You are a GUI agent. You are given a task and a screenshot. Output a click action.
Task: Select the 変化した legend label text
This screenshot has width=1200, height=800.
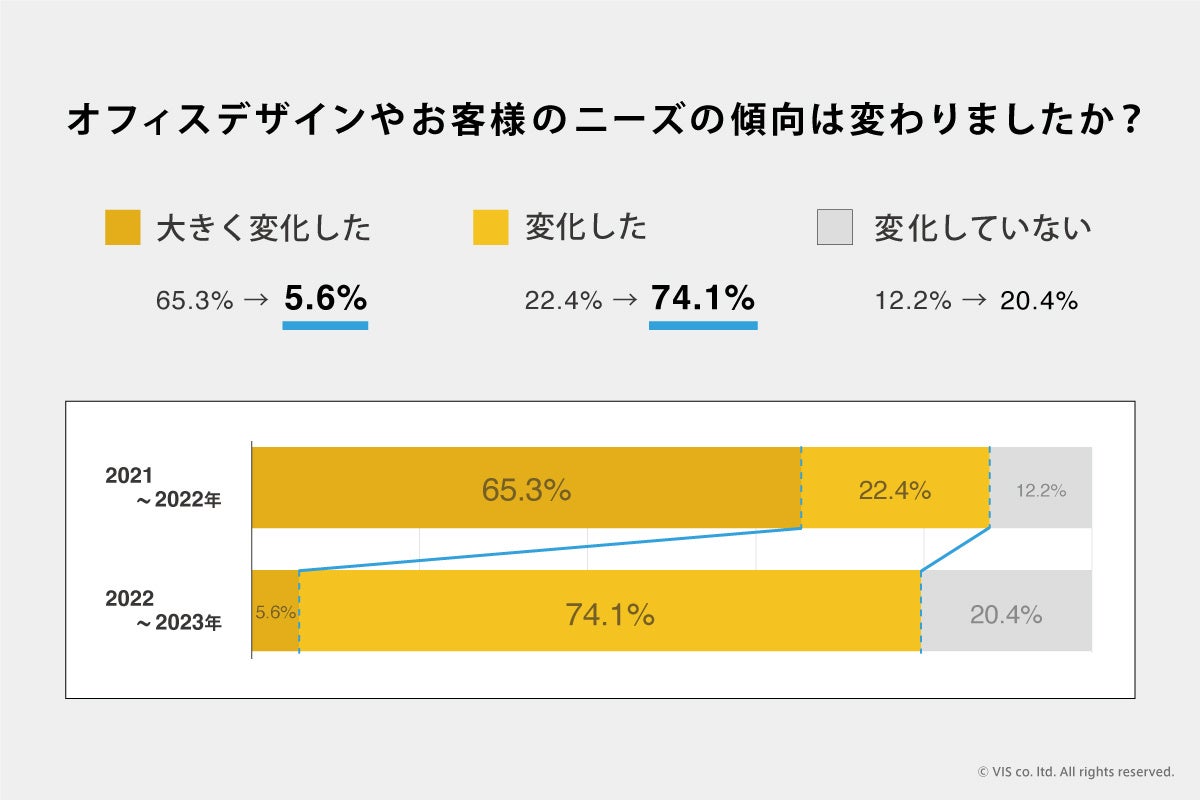point(586,228)
